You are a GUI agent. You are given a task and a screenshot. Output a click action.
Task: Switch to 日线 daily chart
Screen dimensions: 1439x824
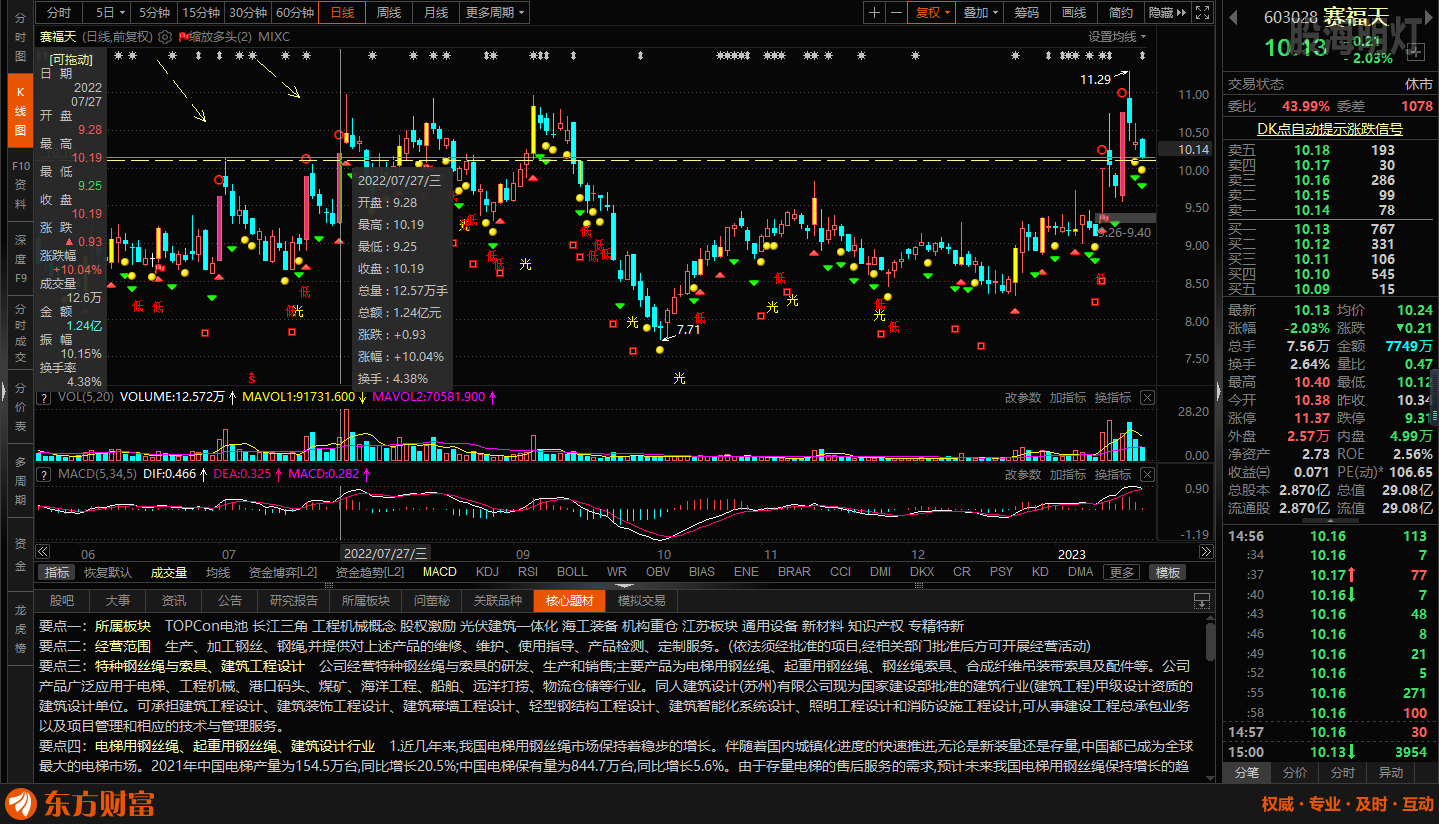342,13
